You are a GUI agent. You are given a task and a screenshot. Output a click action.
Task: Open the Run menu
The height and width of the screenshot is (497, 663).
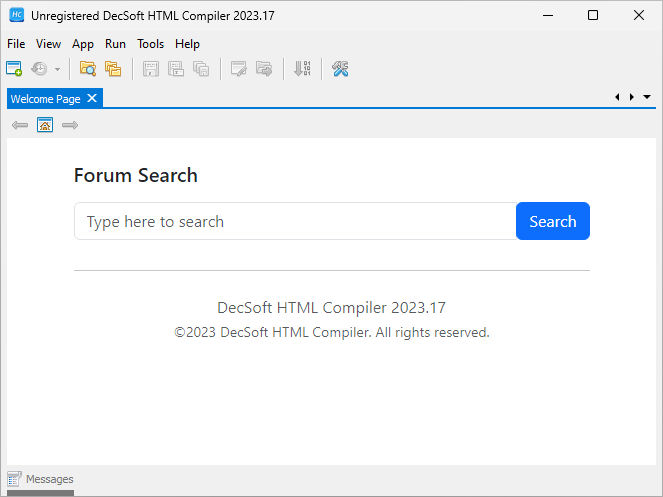point(115,44)
